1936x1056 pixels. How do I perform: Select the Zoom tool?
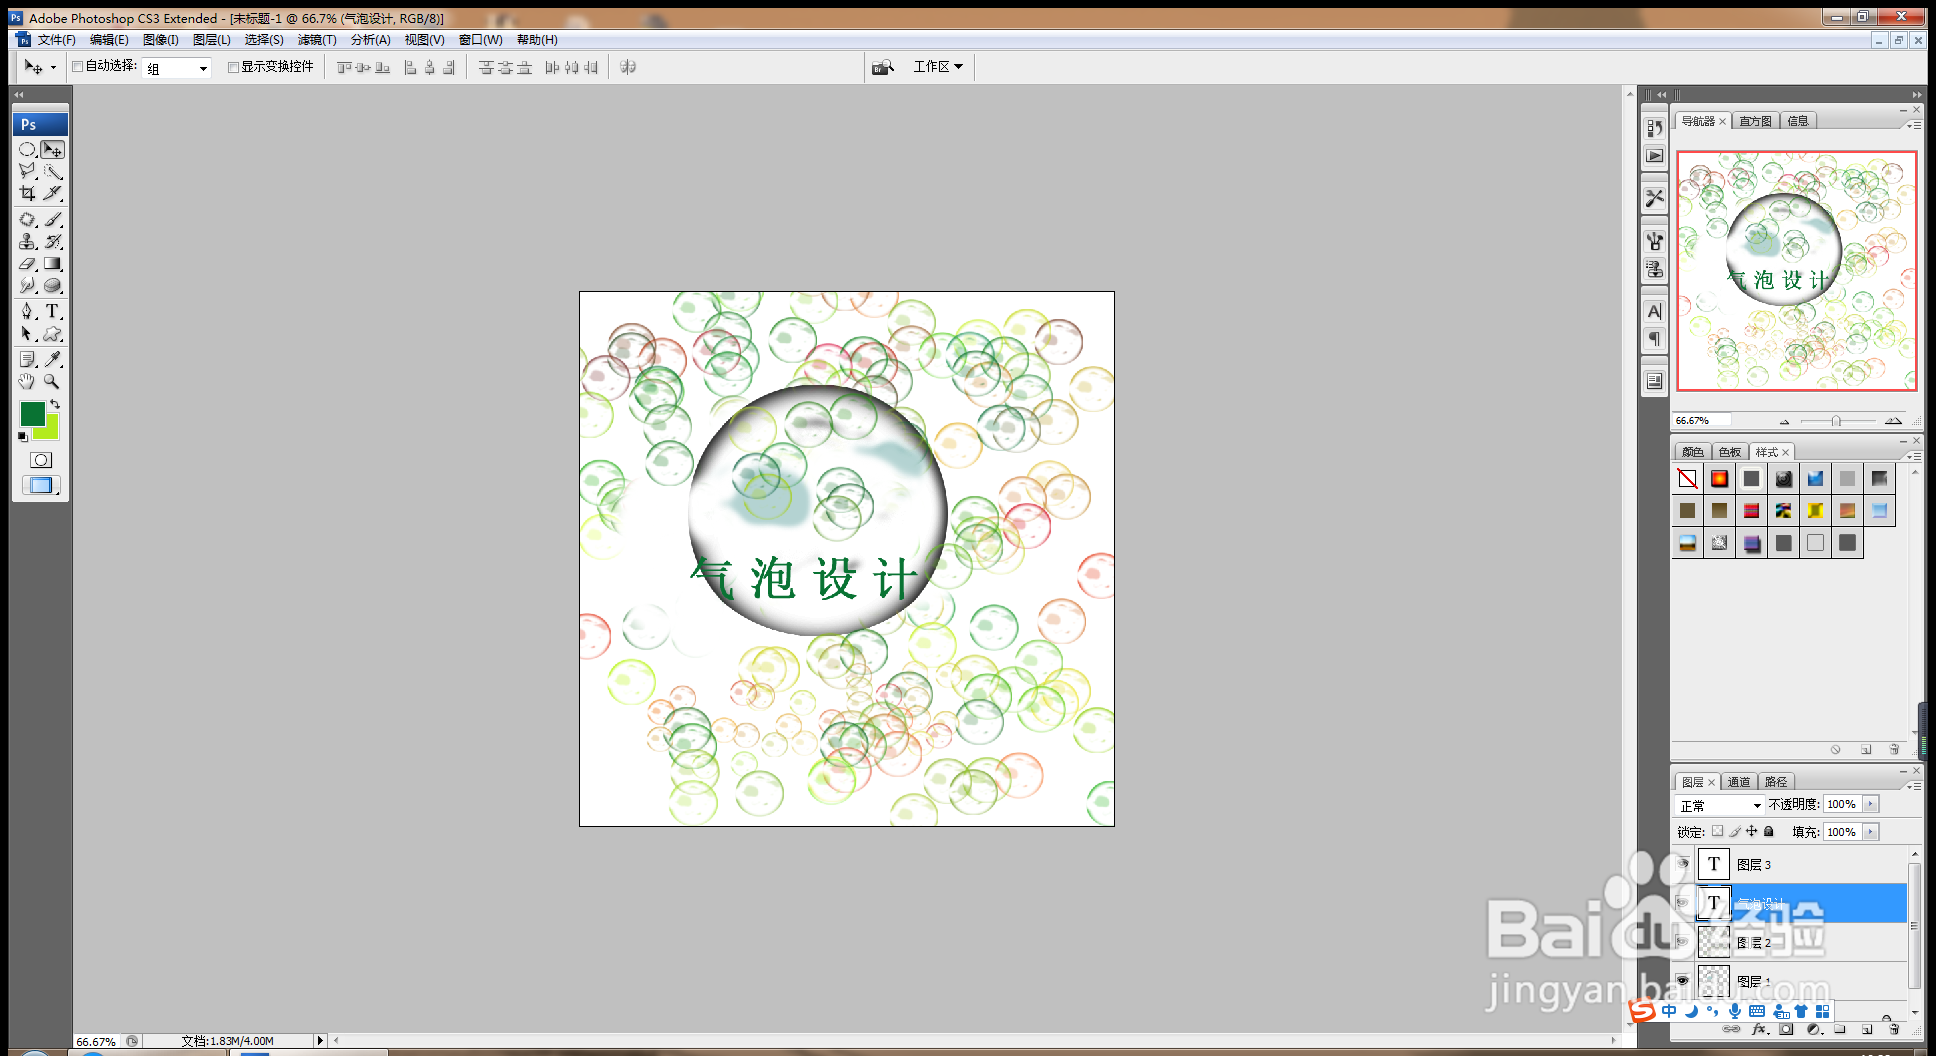click(53, 382)
